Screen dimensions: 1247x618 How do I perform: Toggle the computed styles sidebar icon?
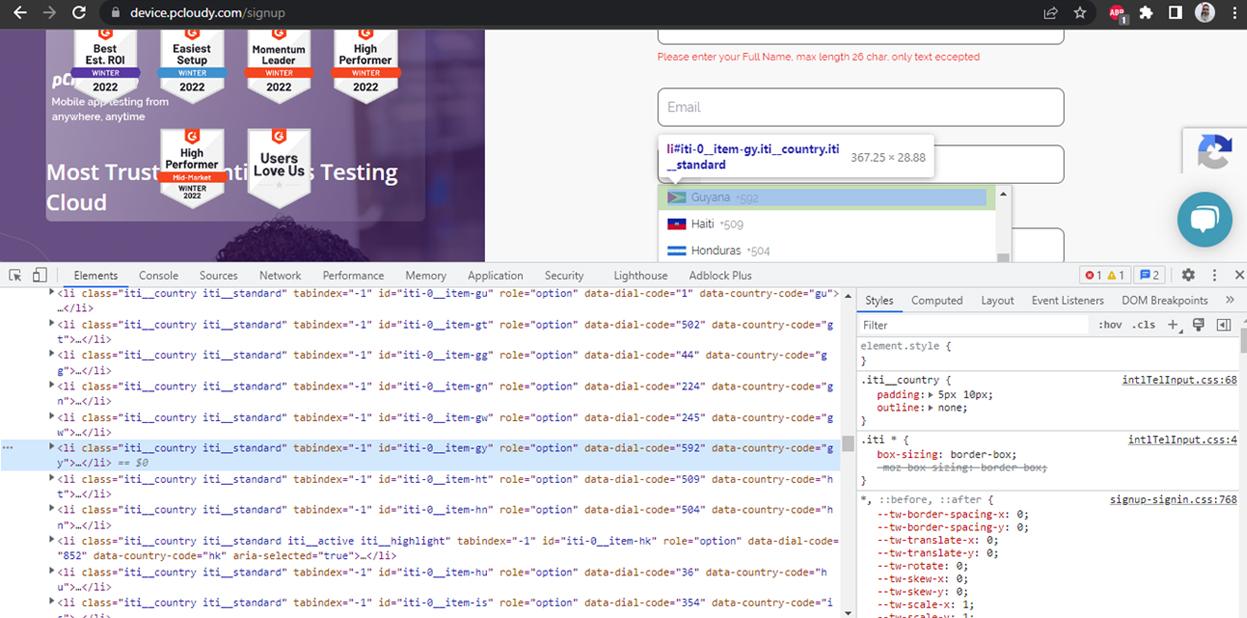pyautogui.click(x=1223, y=325)
